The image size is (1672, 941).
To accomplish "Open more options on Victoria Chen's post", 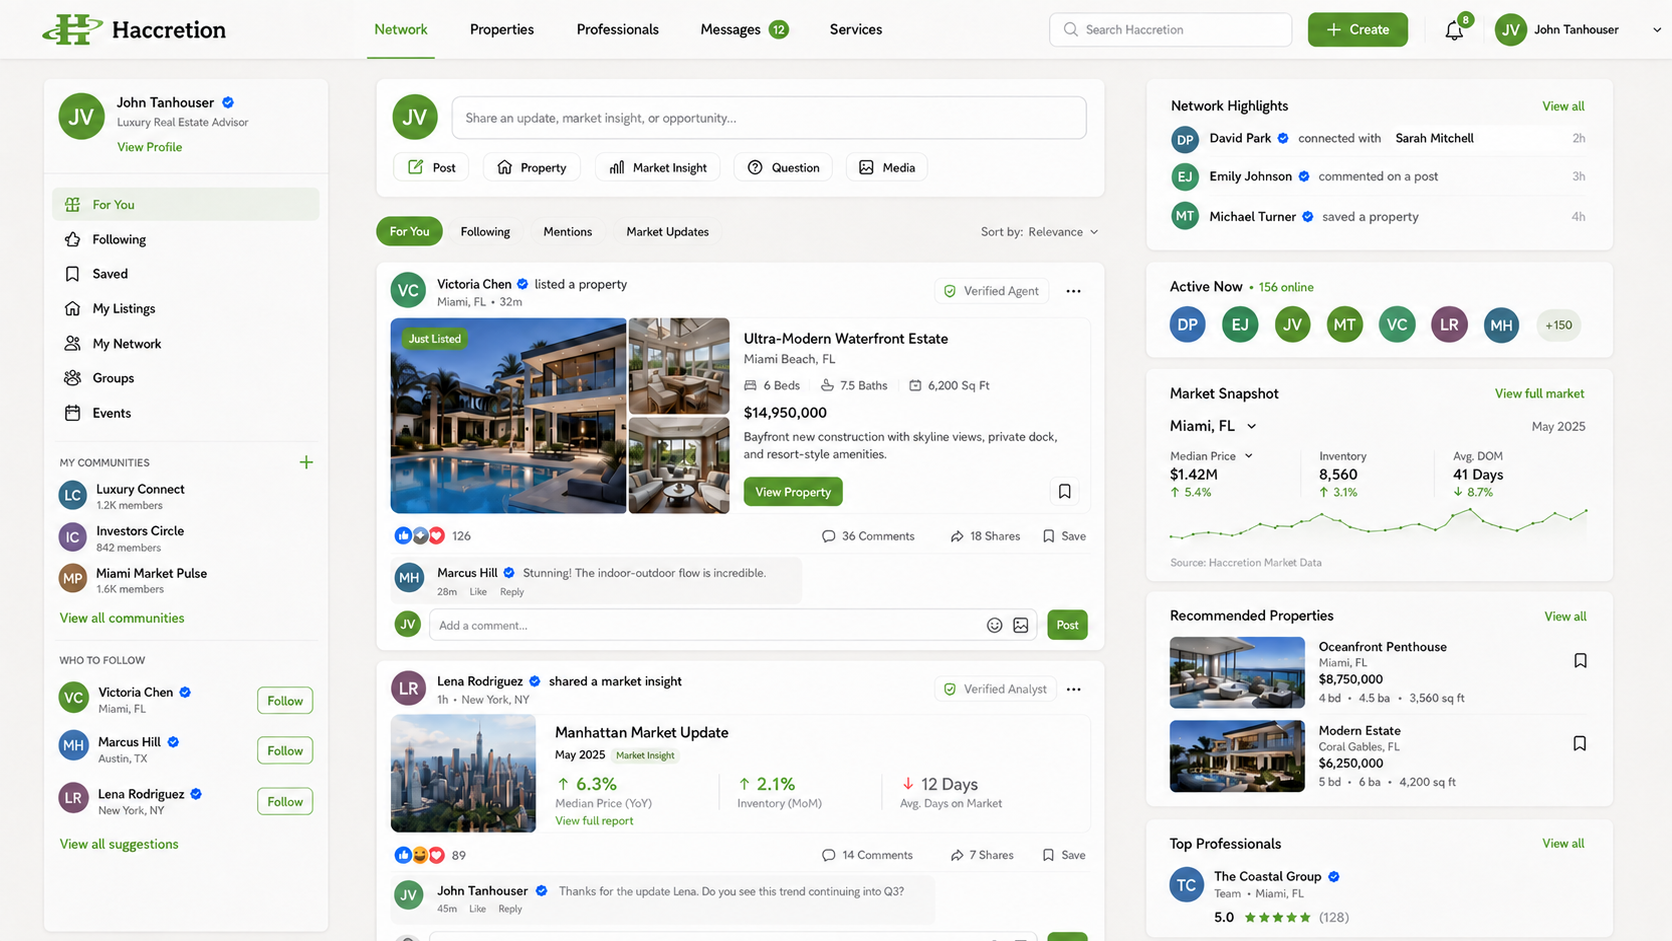I will click(x=1073, y=291).
